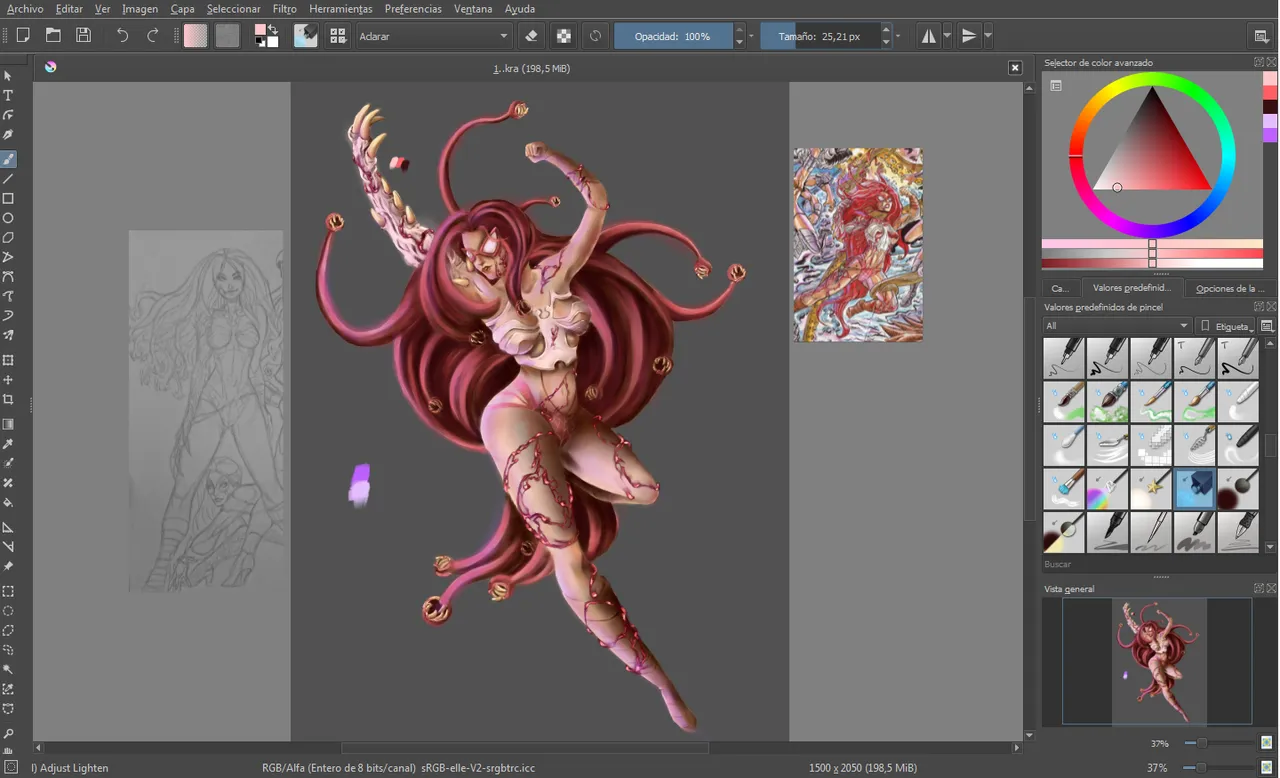
Task: Swap foreground and background colors
Action: [x=273, y=29]
